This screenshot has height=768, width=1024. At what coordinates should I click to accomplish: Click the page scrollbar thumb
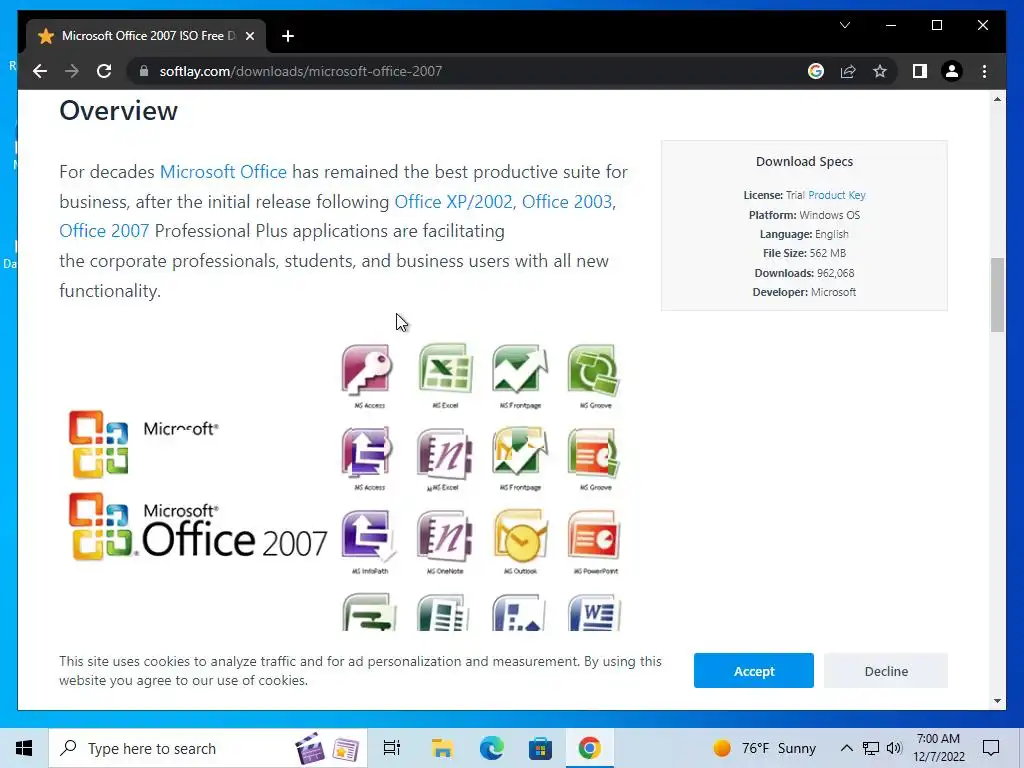click(997, 295)
